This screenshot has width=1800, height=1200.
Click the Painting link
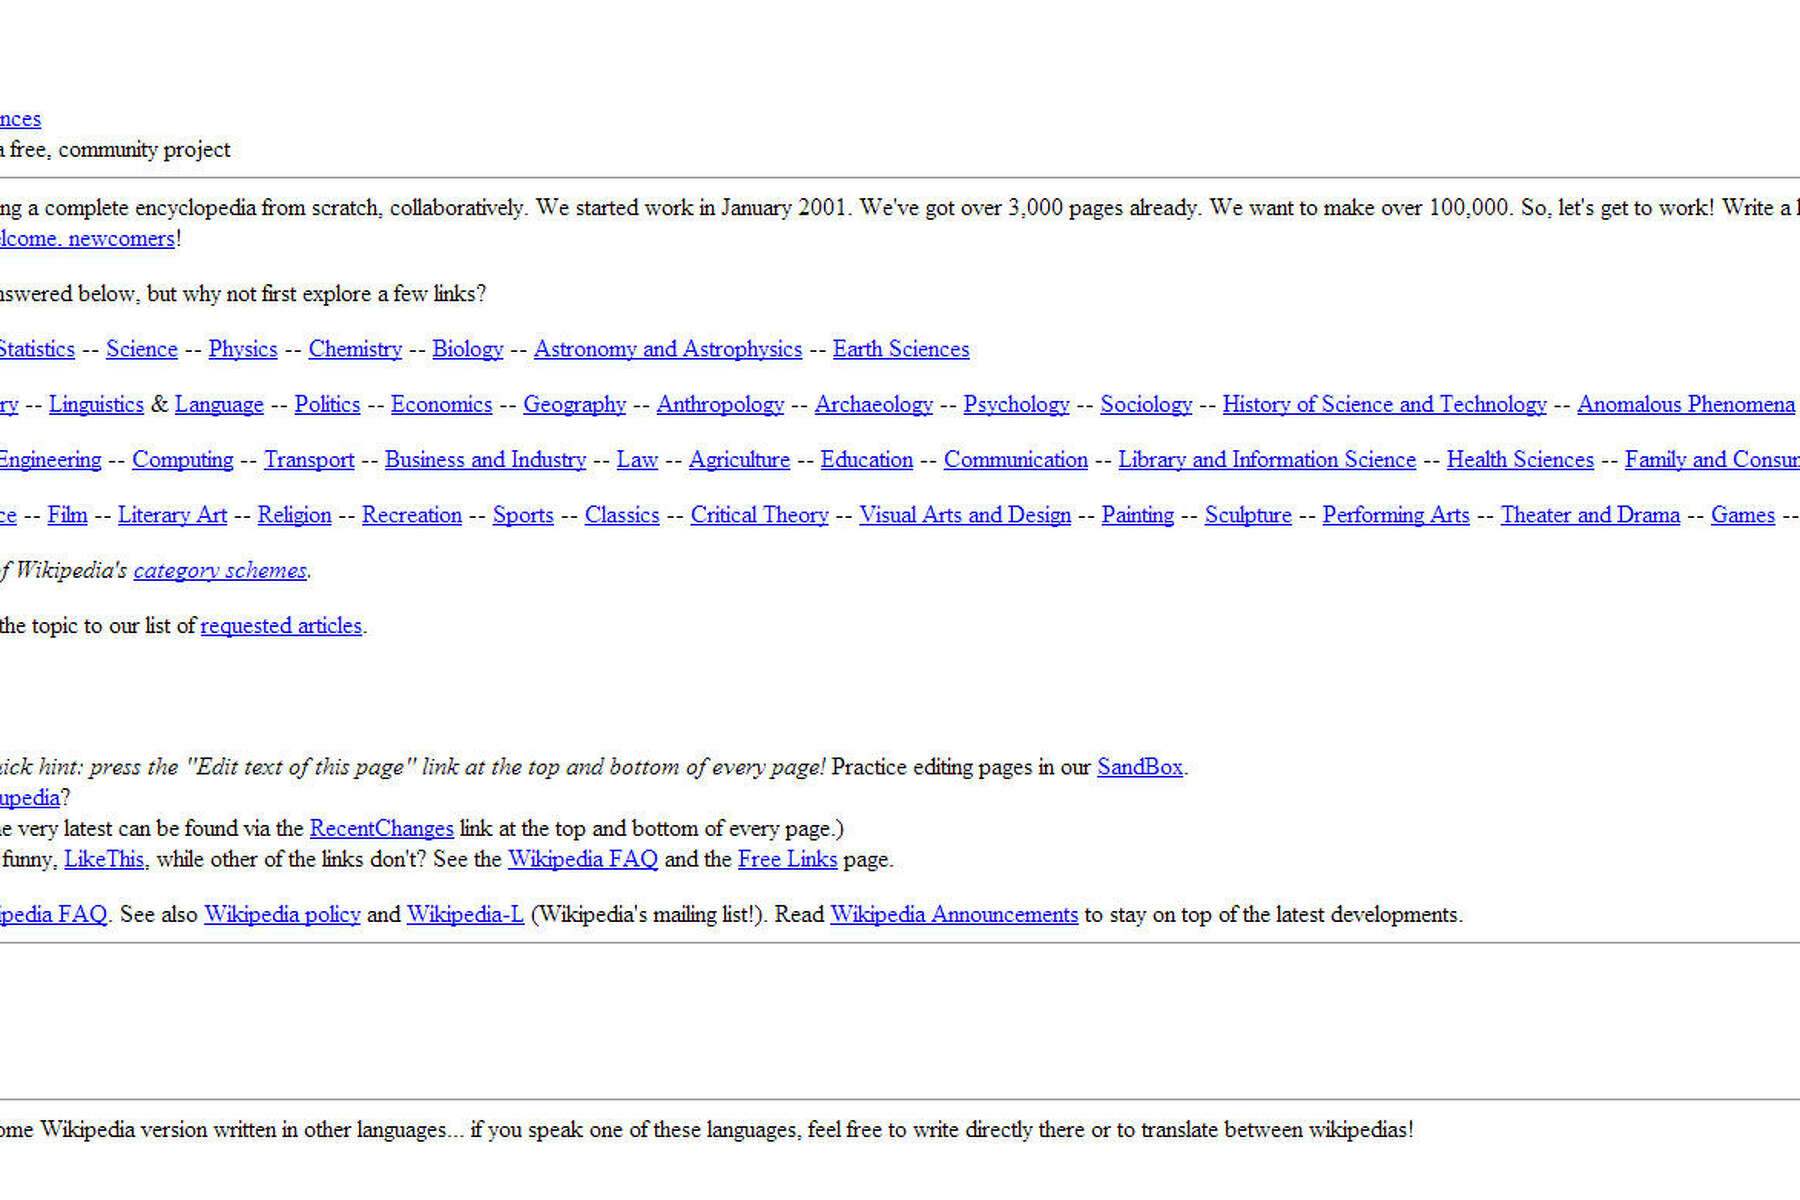click(x=1138, y=515)
